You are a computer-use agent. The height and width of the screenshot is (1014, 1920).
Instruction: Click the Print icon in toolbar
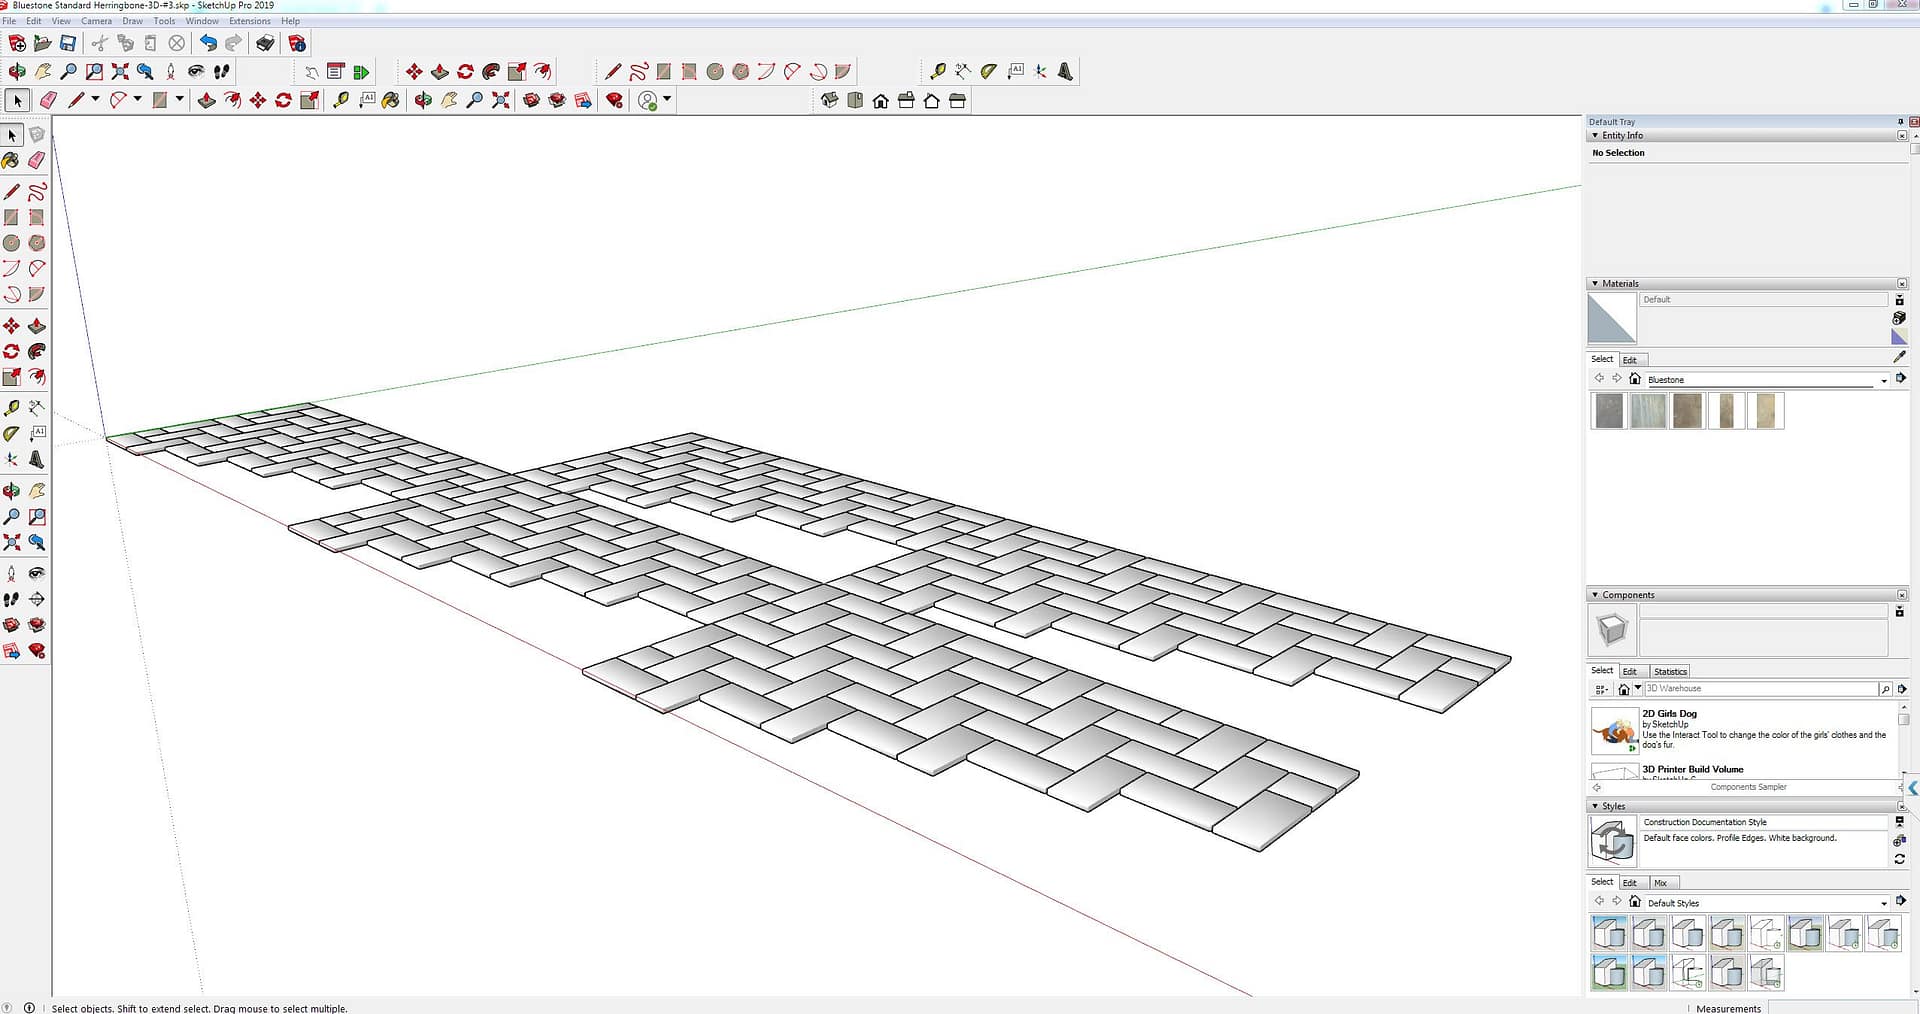265,43
